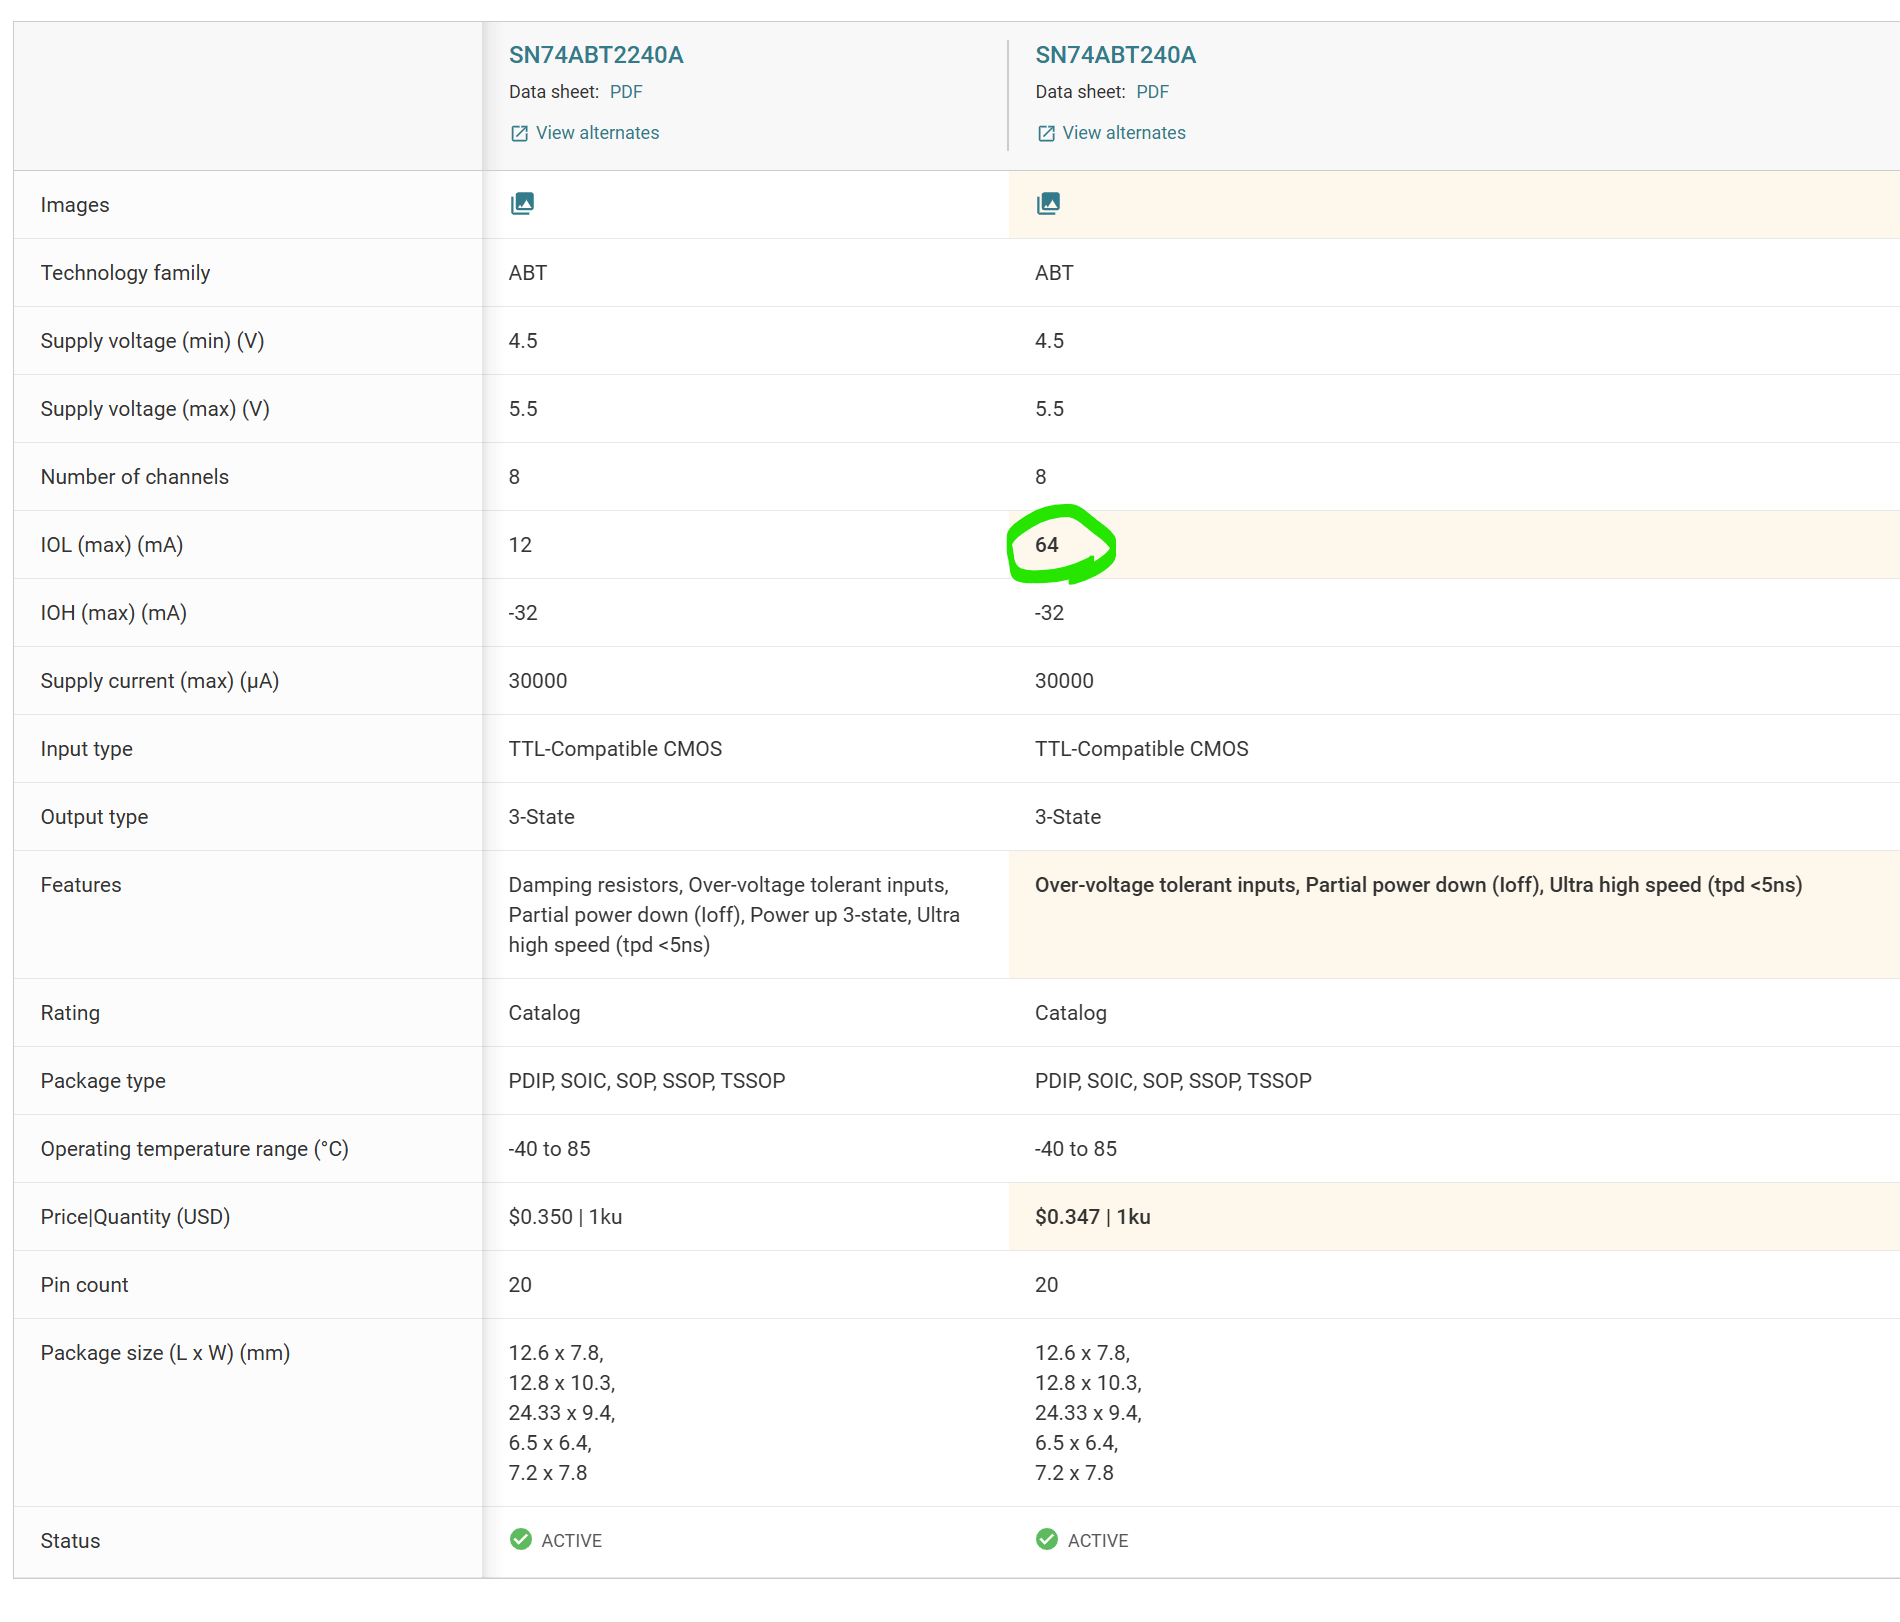The image size is (1900, 1622).
Task: Select the Features row label
Action: 81,885
